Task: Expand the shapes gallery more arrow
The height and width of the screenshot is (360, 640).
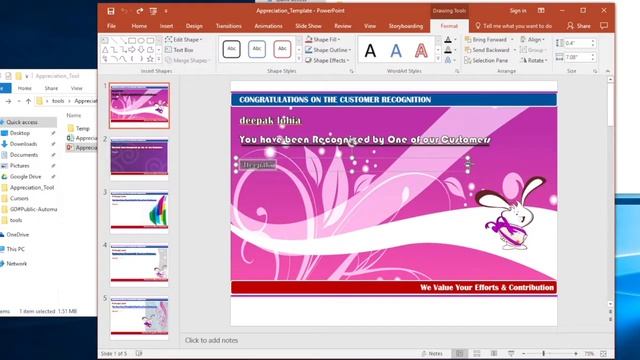Action: click(159, 60)
